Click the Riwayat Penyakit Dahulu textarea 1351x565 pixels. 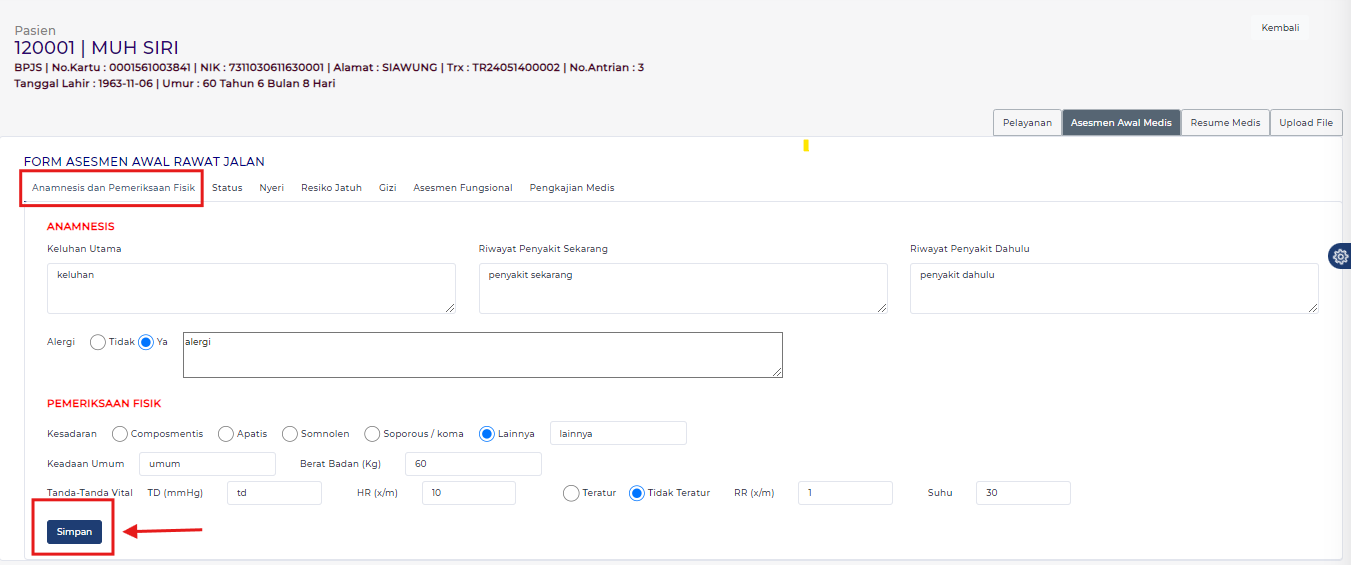pyautogui.click(x=1113, y=288)
